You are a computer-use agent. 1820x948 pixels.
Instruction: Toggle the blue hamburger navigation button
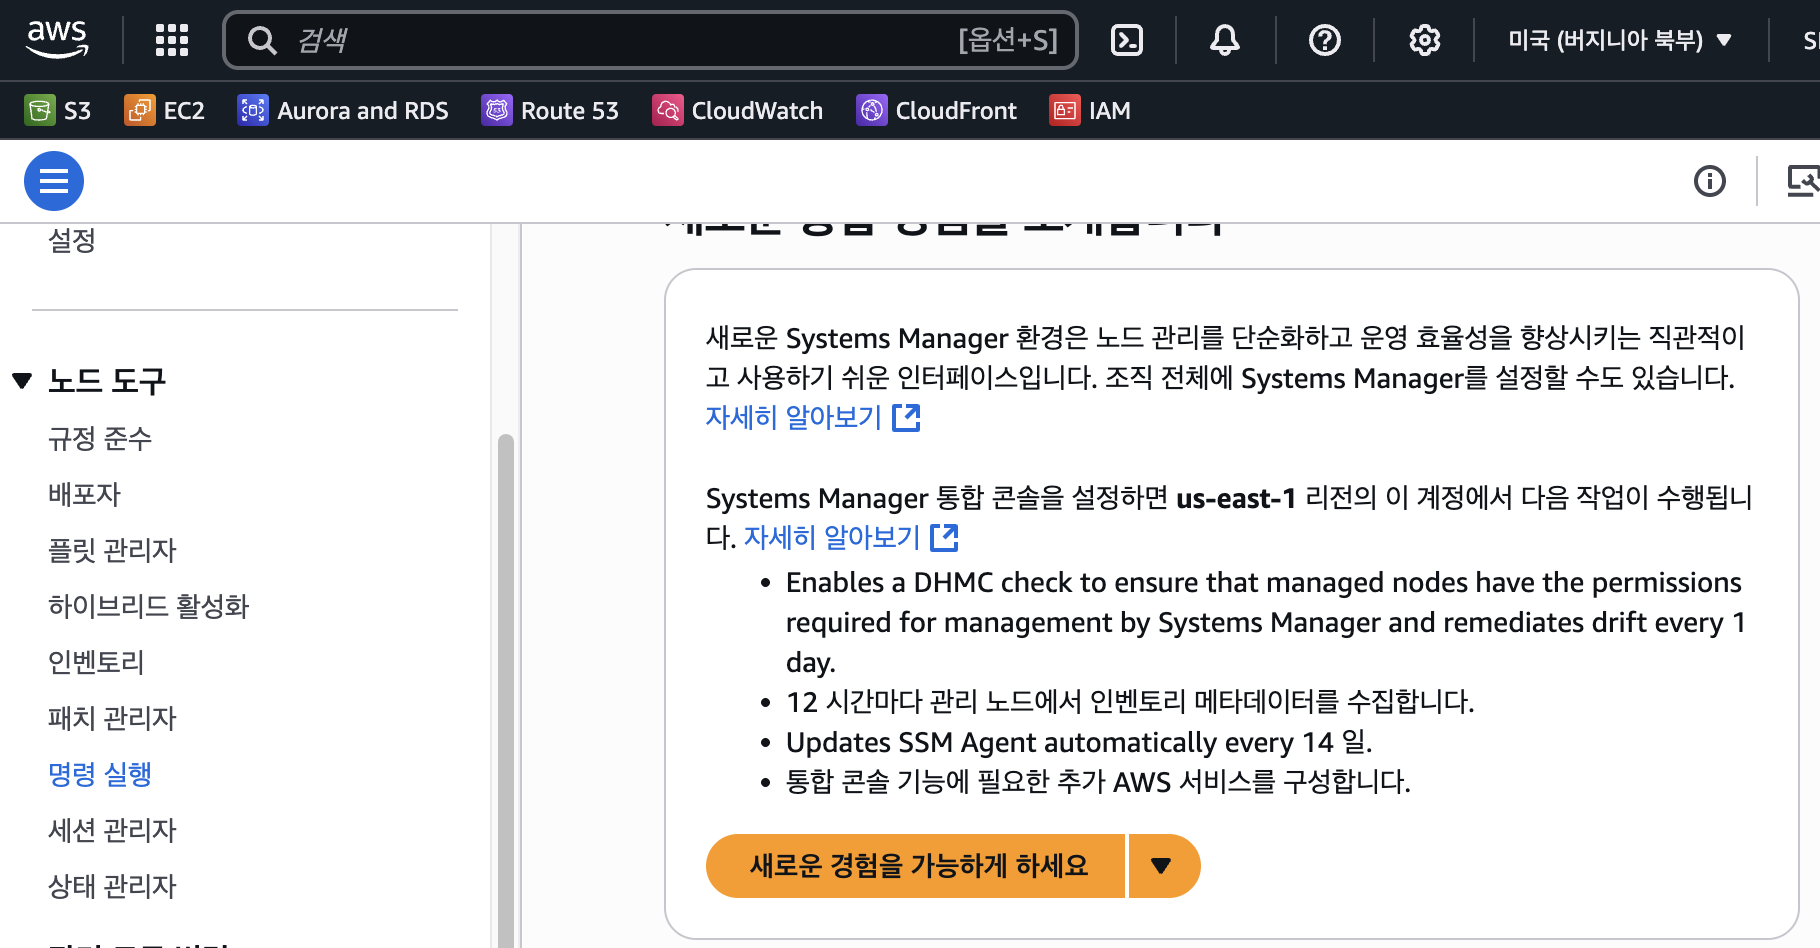[x=54, y=181]
